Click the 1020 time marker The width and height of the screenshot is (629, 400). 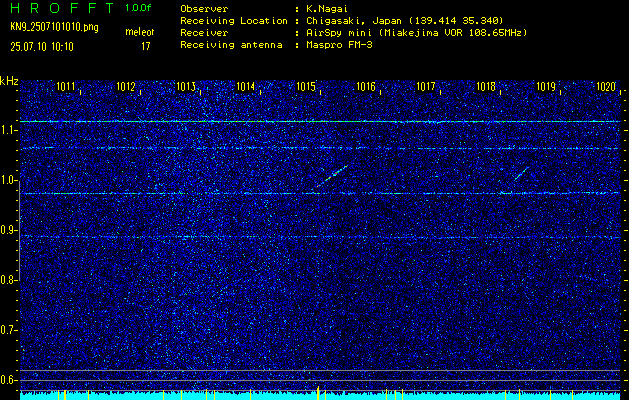click(606, 86)
